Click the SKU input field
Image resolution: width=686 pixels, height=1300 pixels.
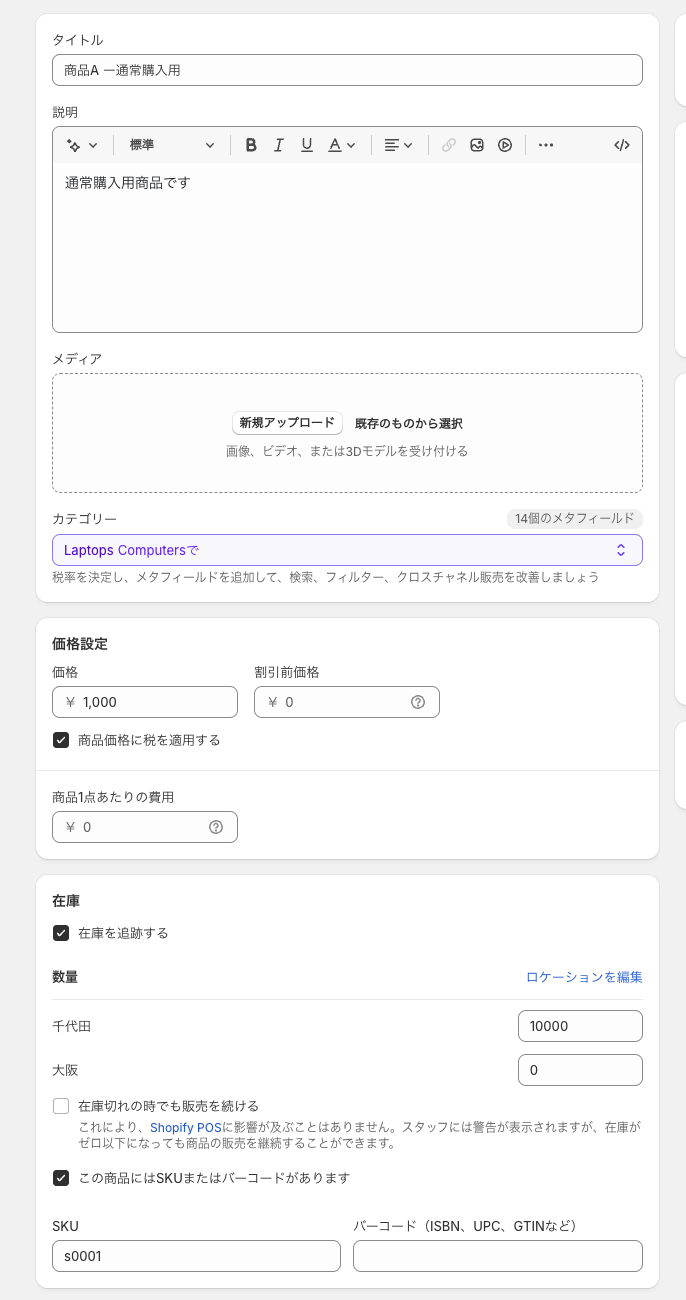tap(196, 1256)
